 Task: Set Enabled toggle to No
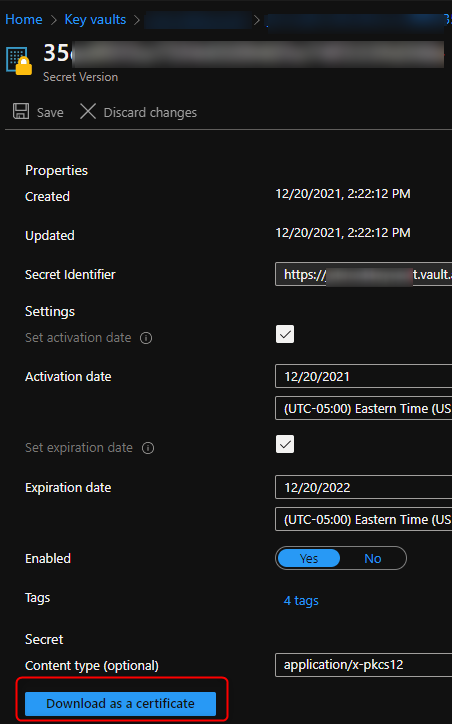point(373,558)
